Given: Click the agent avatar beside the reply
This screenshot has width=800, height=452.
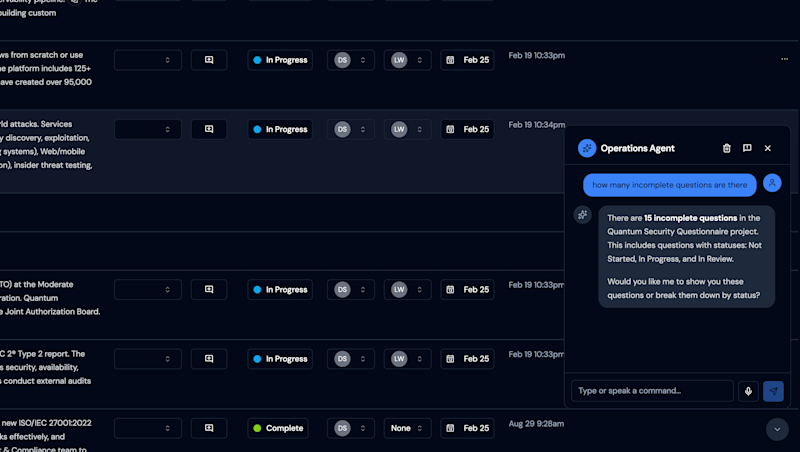Looking at the screenshot, I should coord(582,215).
